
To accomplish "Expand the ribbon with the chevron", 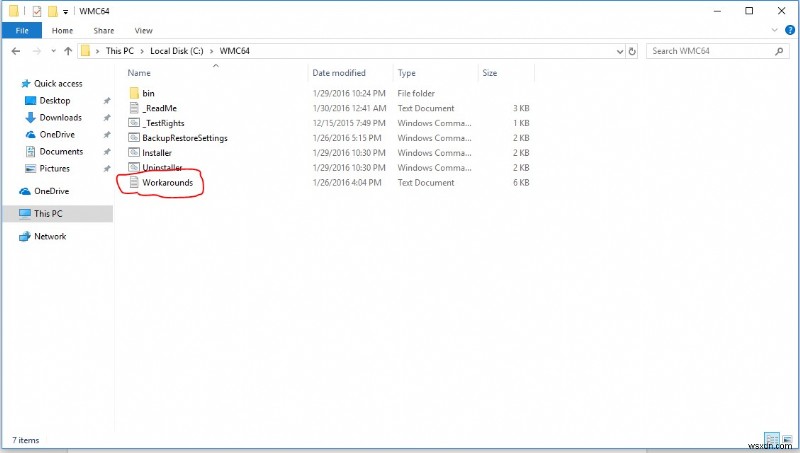I will pyautogui.click(x=774, y=31).
